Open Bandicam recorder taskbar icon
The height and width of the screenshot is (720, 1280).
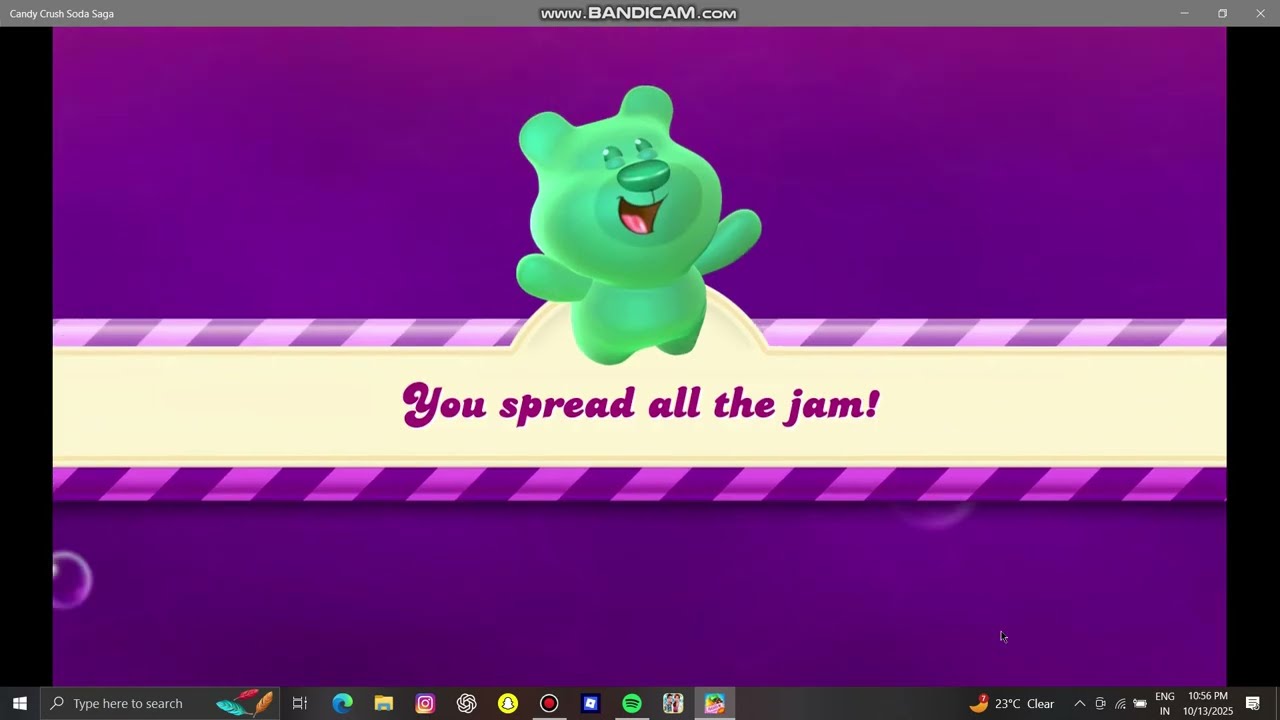[549, 703]
